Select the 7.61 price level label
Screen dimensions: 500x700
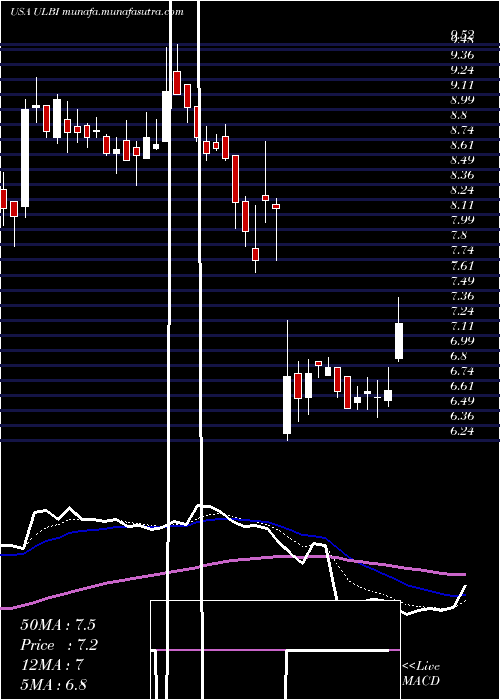coord(462,266)
